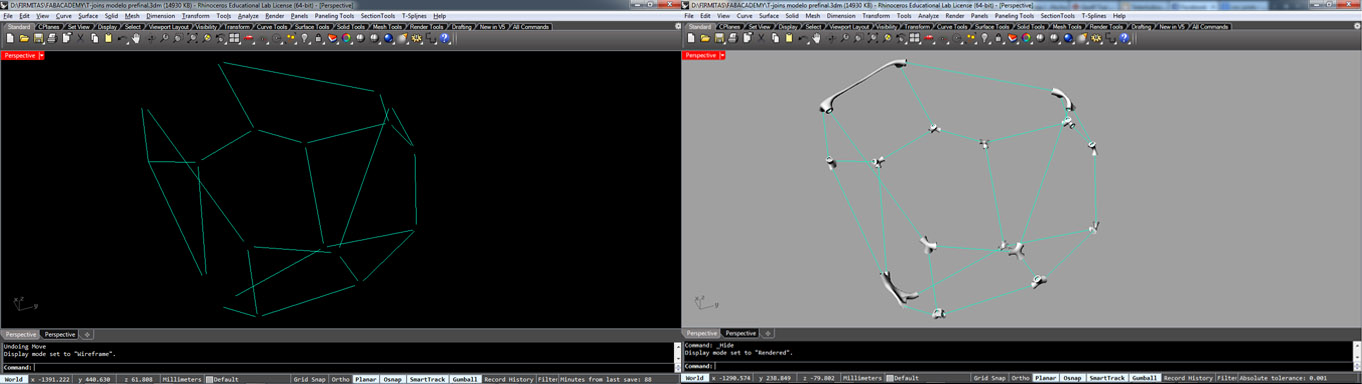The image size is (1362, 384).
Task: Click Help question mark icon in right window
Action: coord(1125,38)
